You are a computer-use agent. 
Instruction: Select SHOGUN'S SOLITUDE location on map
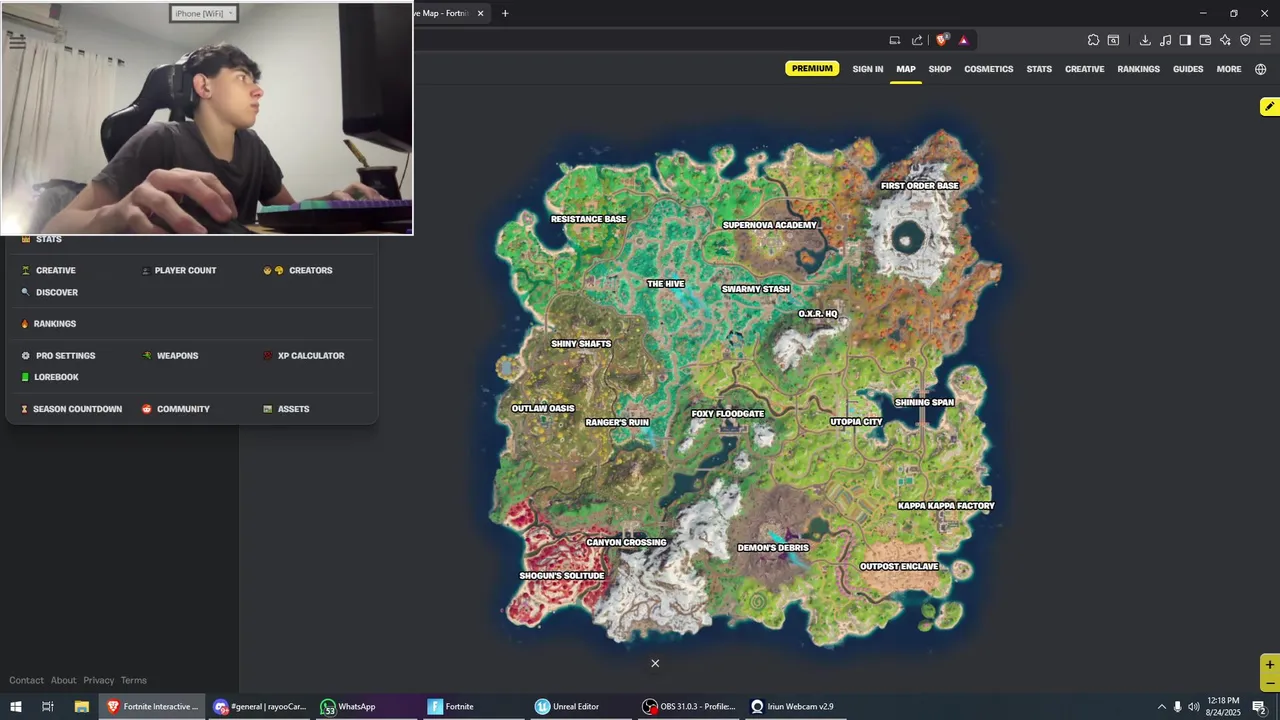pos(562,576)
